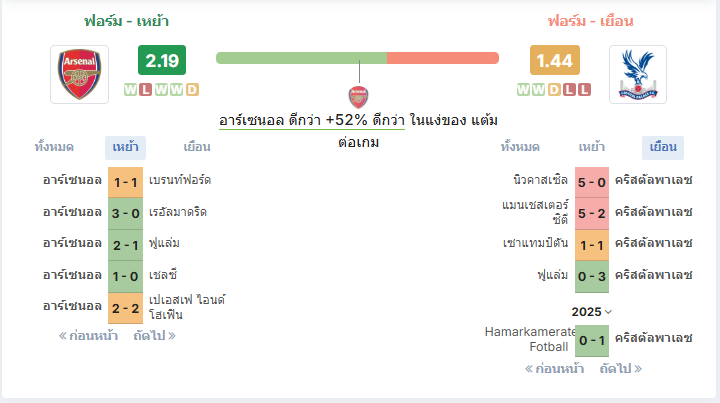The width and height of the screenshot is (720, 403).
Task: Click small Arsenal marker below comparison bar
Action: coord(358,97)
